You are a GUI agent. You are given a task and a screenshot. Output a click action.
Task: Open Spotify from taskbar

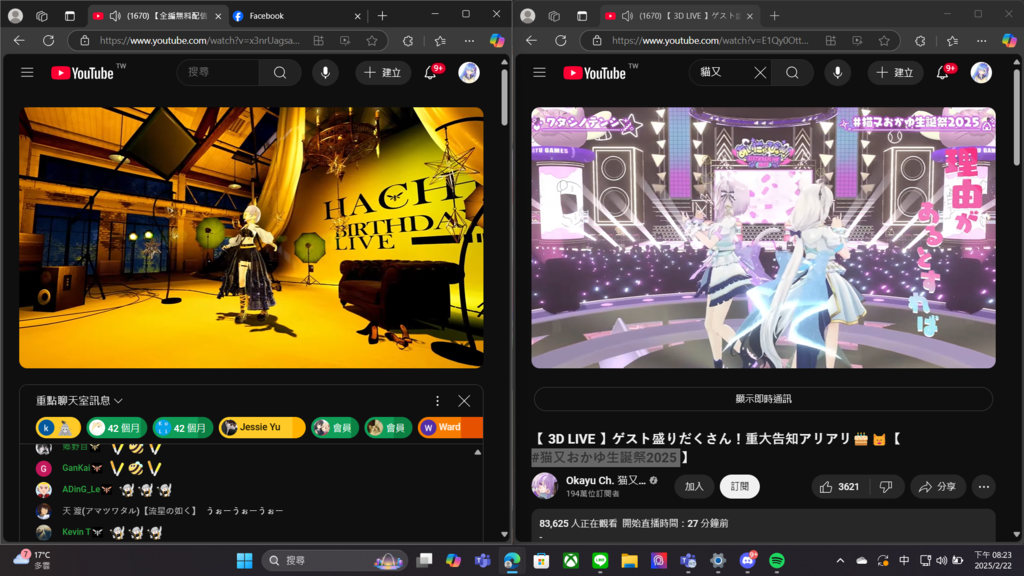776,560
